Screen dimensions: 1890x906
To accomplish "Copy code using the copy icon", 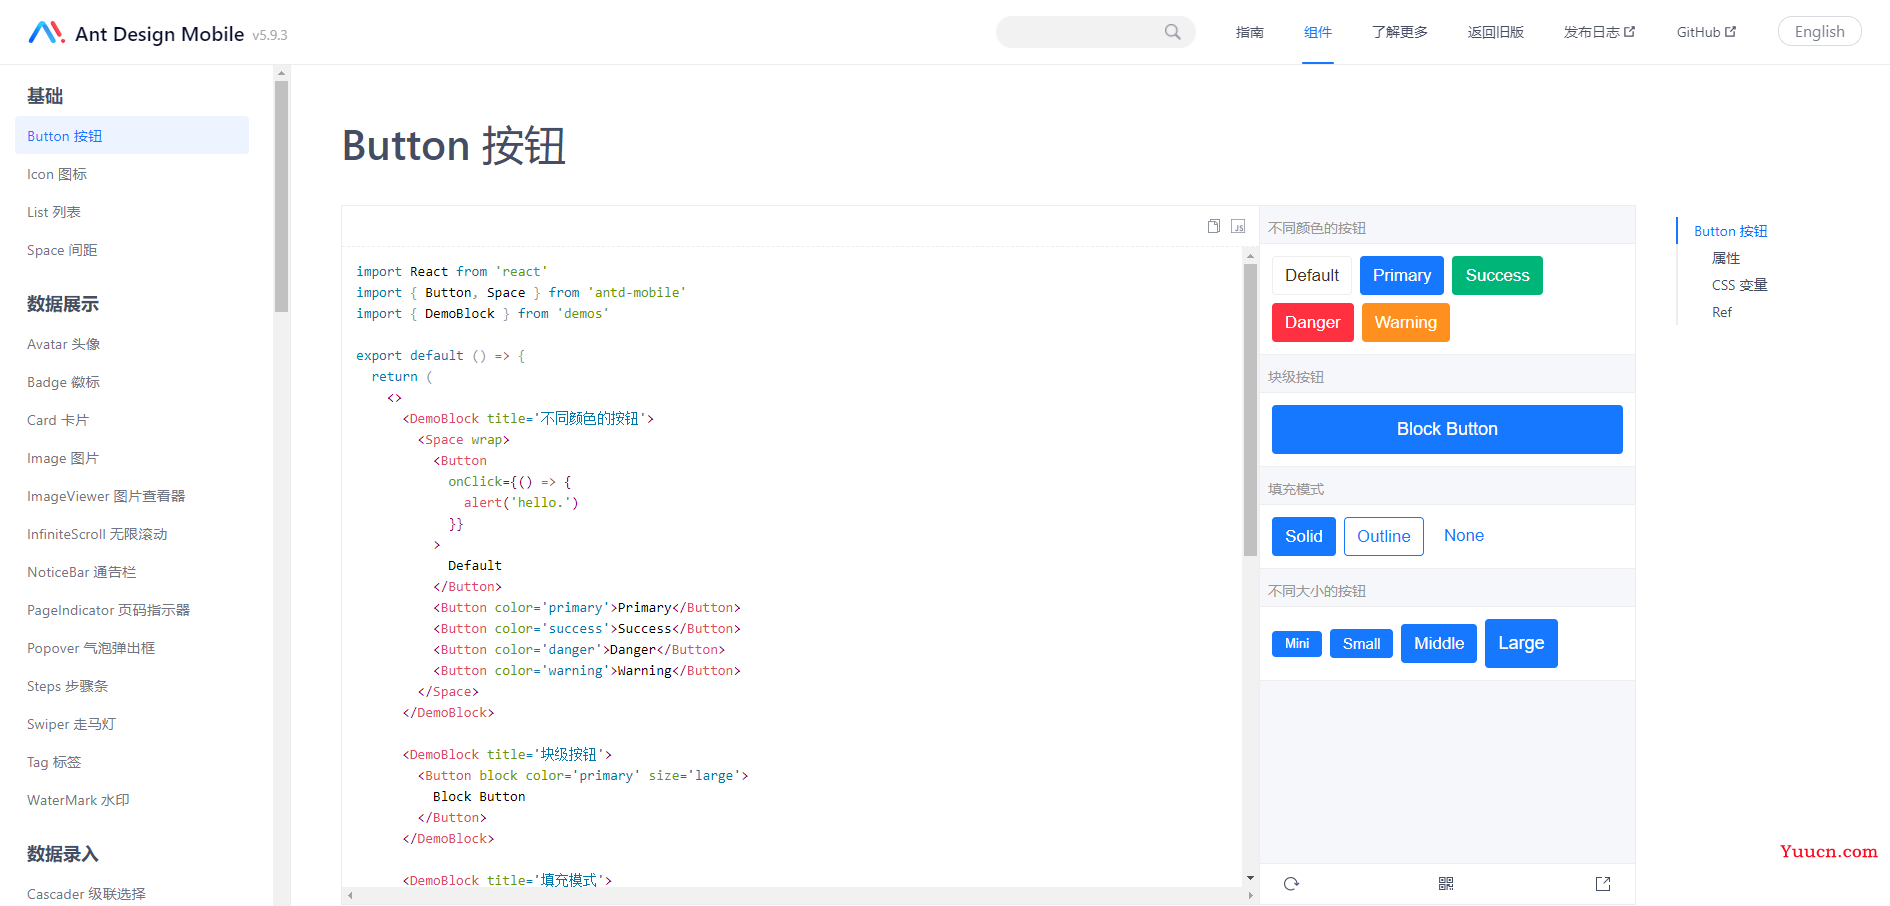I will 1214,226.
